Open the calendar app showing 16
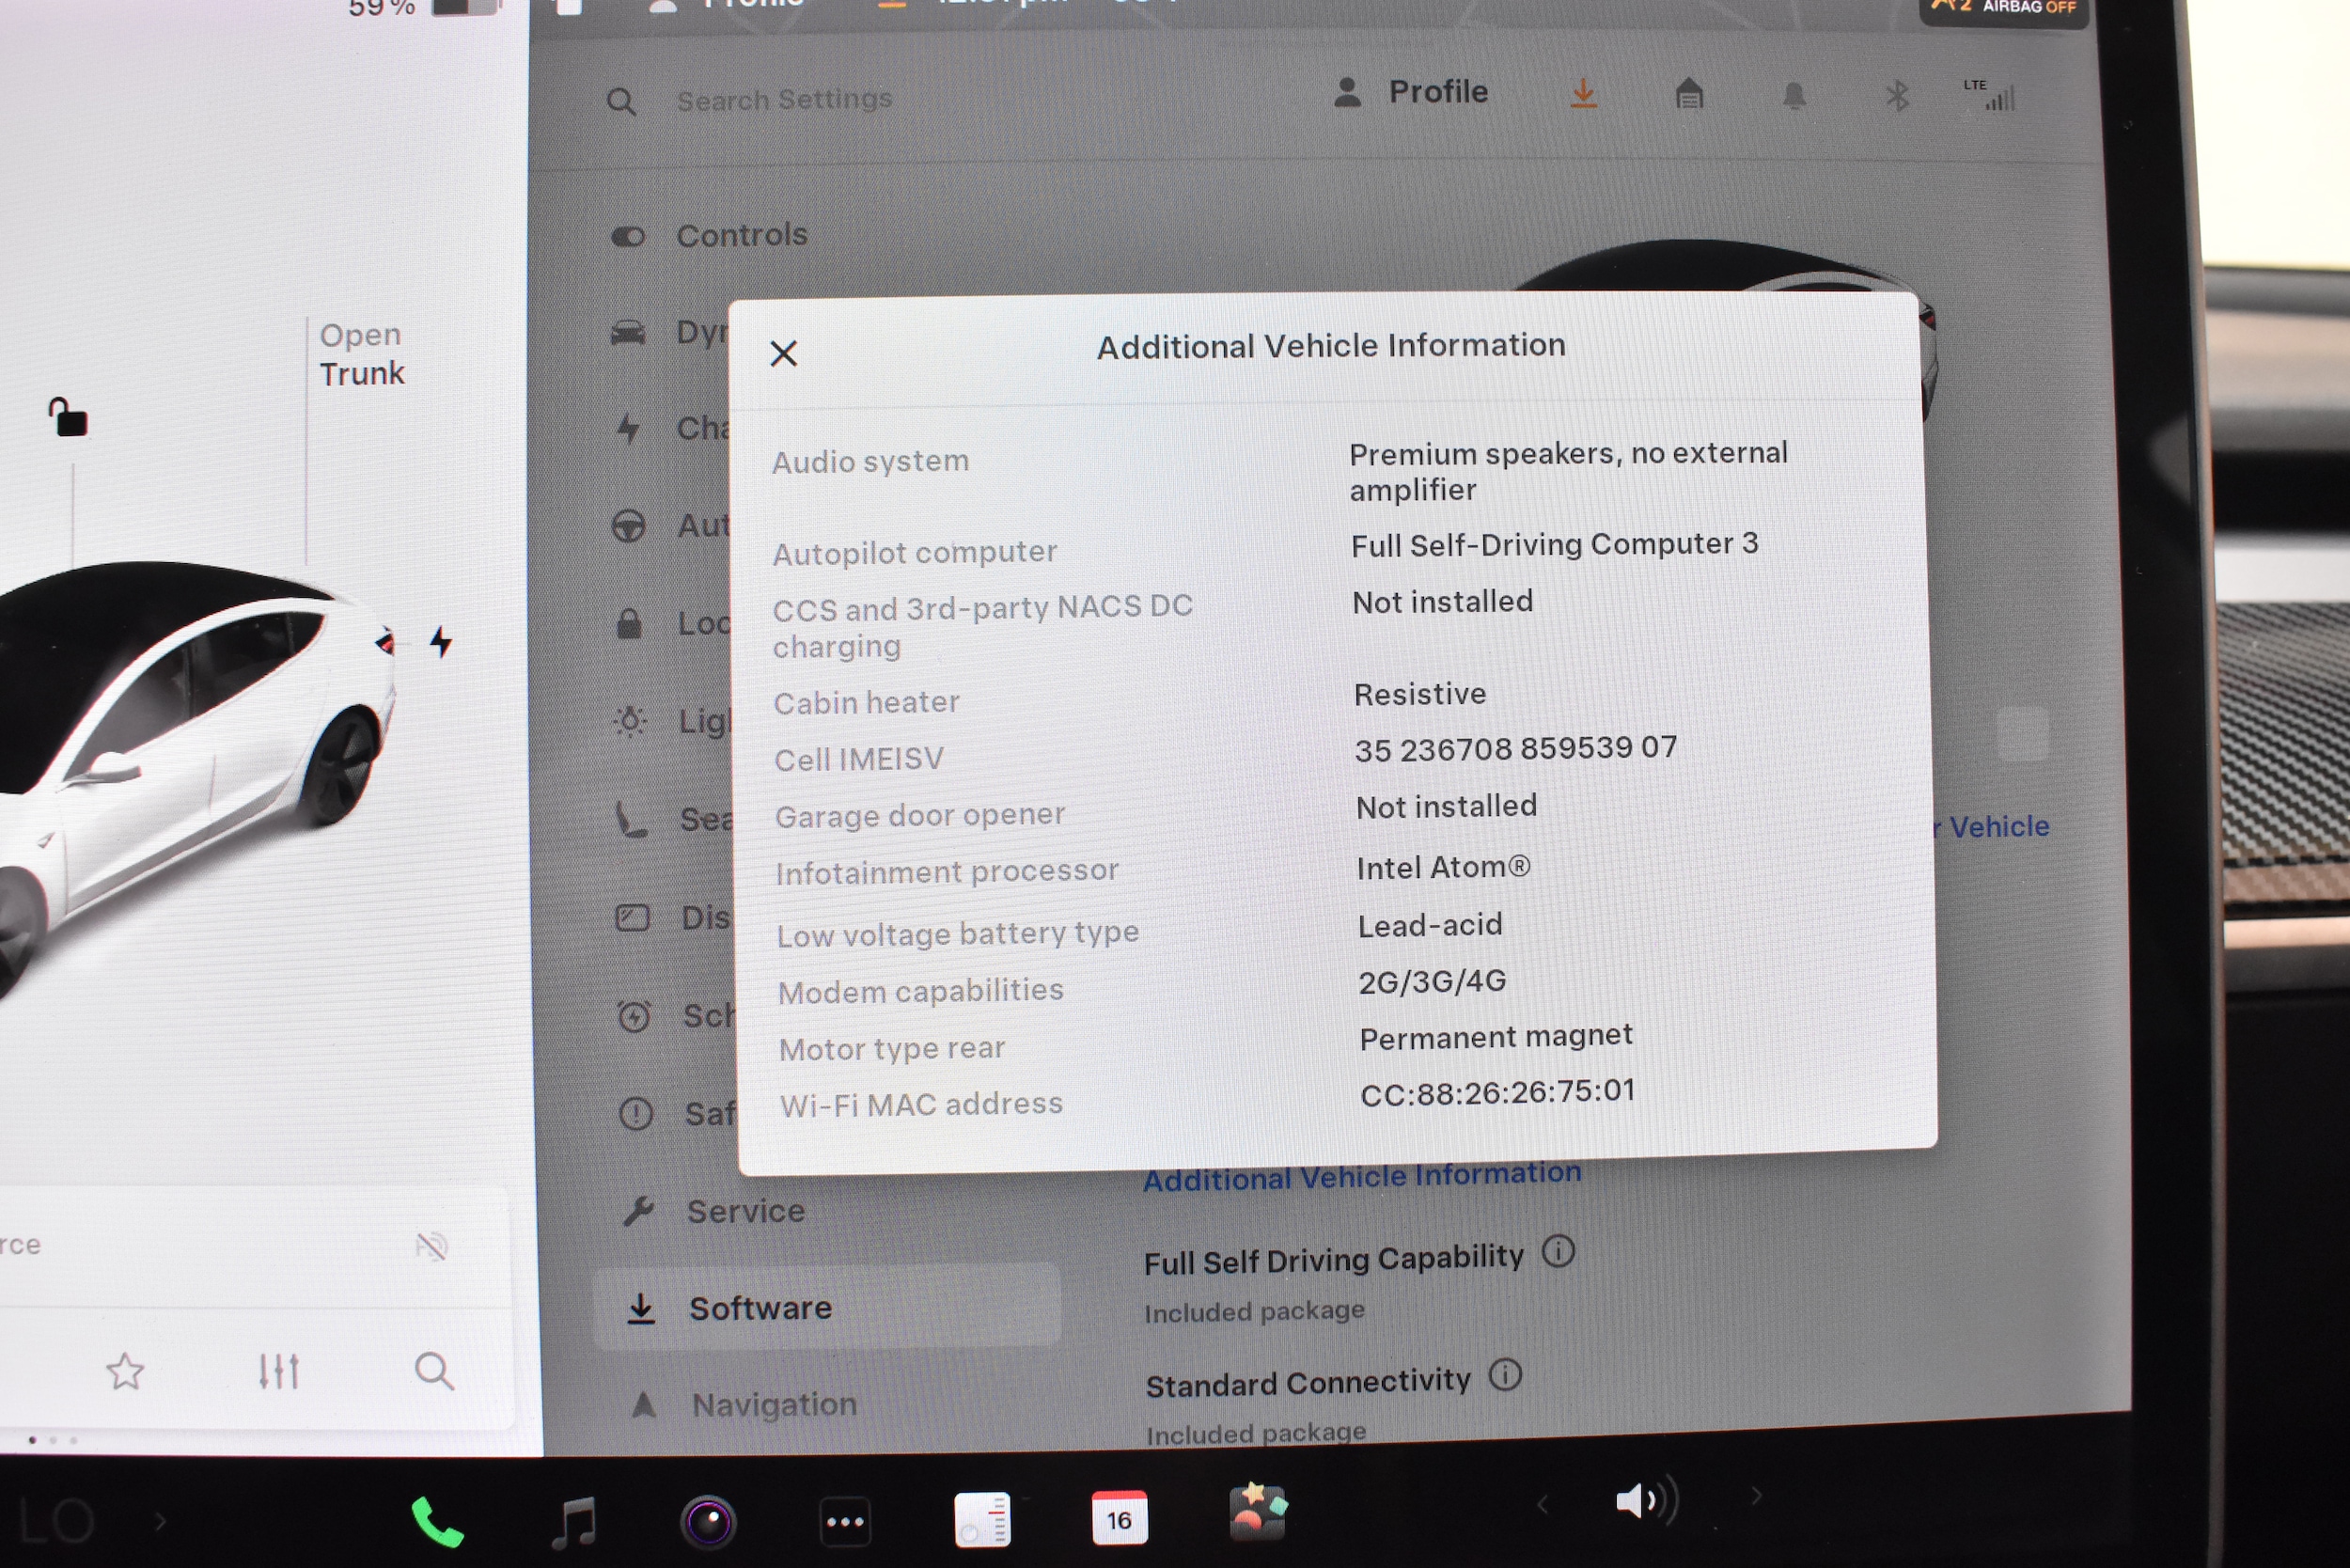2350x1568 pixels. [1119, 1518]
